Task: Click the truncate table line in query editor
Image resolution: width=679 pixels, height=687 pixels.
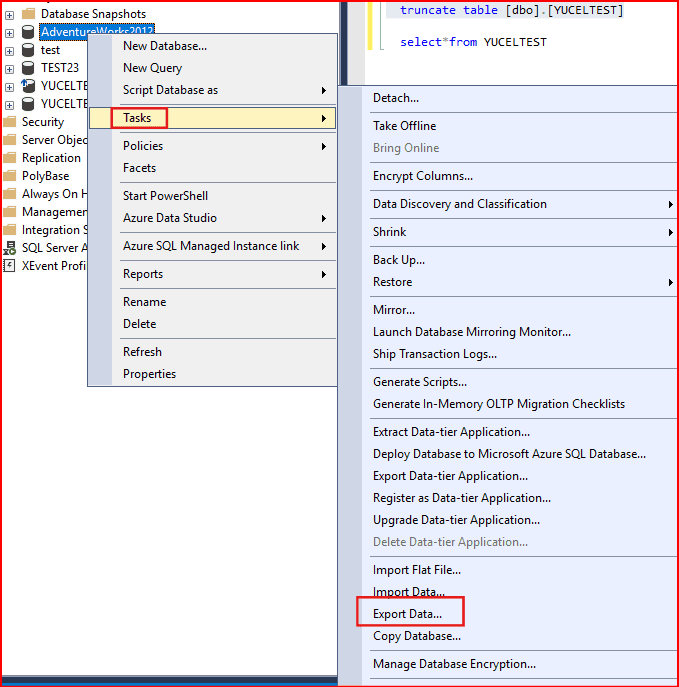Action: [x=510, y=10]
